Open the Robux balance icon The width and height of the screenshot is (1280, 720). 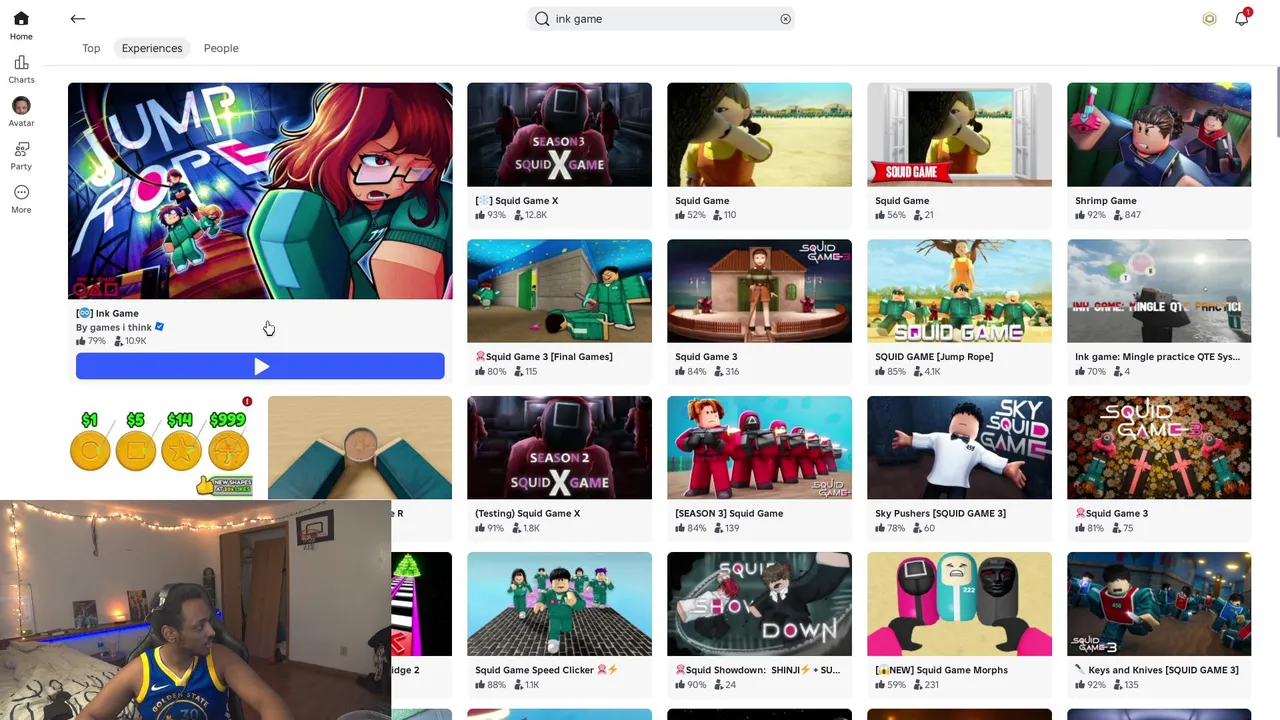pyautogui.click(x=1209, y=19)
